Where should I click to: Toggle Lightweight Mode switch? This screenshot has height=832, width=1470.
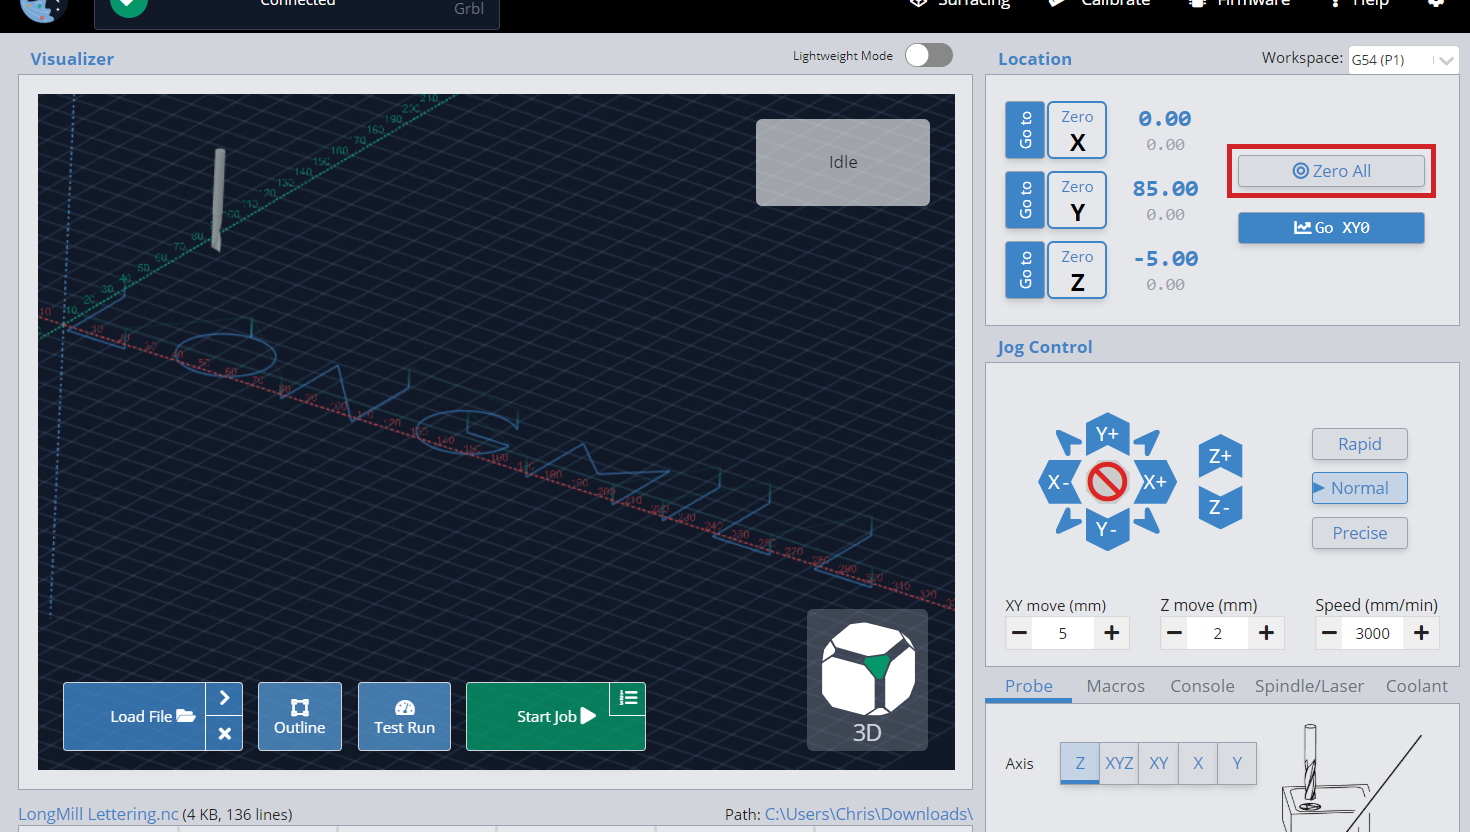point(929,55)
